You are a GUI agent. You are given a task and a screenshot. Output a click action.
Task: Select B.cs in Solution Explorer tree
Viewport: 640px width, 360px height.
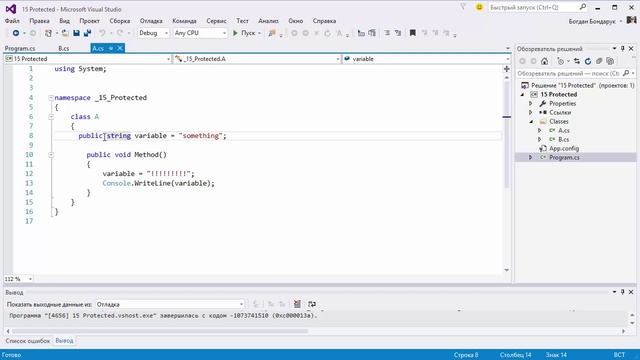(x=564, y=140)
